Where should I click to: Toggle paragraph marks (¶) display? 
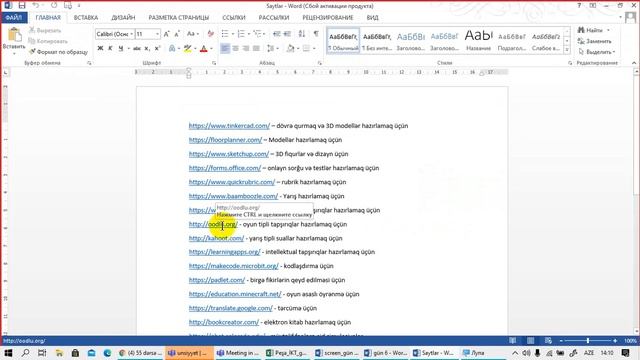point(316,34)
